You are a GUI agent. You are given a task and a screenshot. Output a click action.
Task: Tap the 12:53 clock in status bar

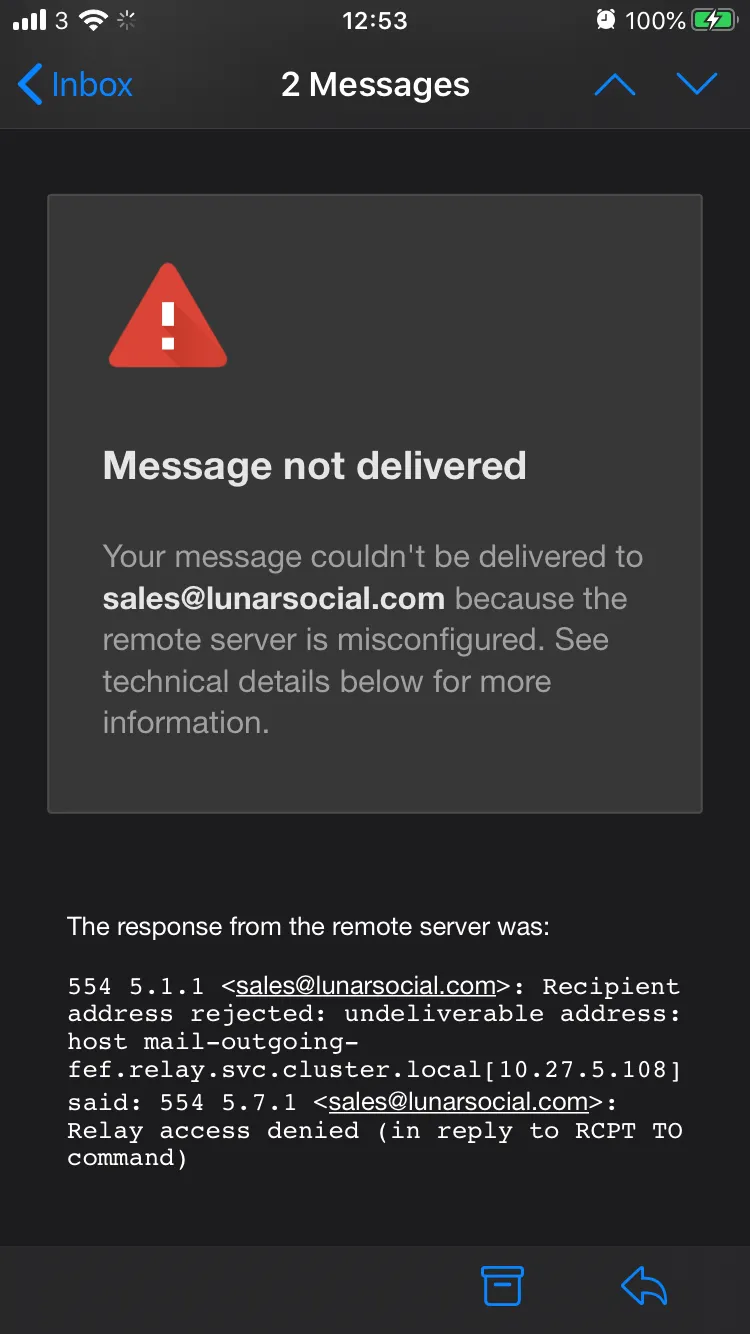click(x=375, y=21)
